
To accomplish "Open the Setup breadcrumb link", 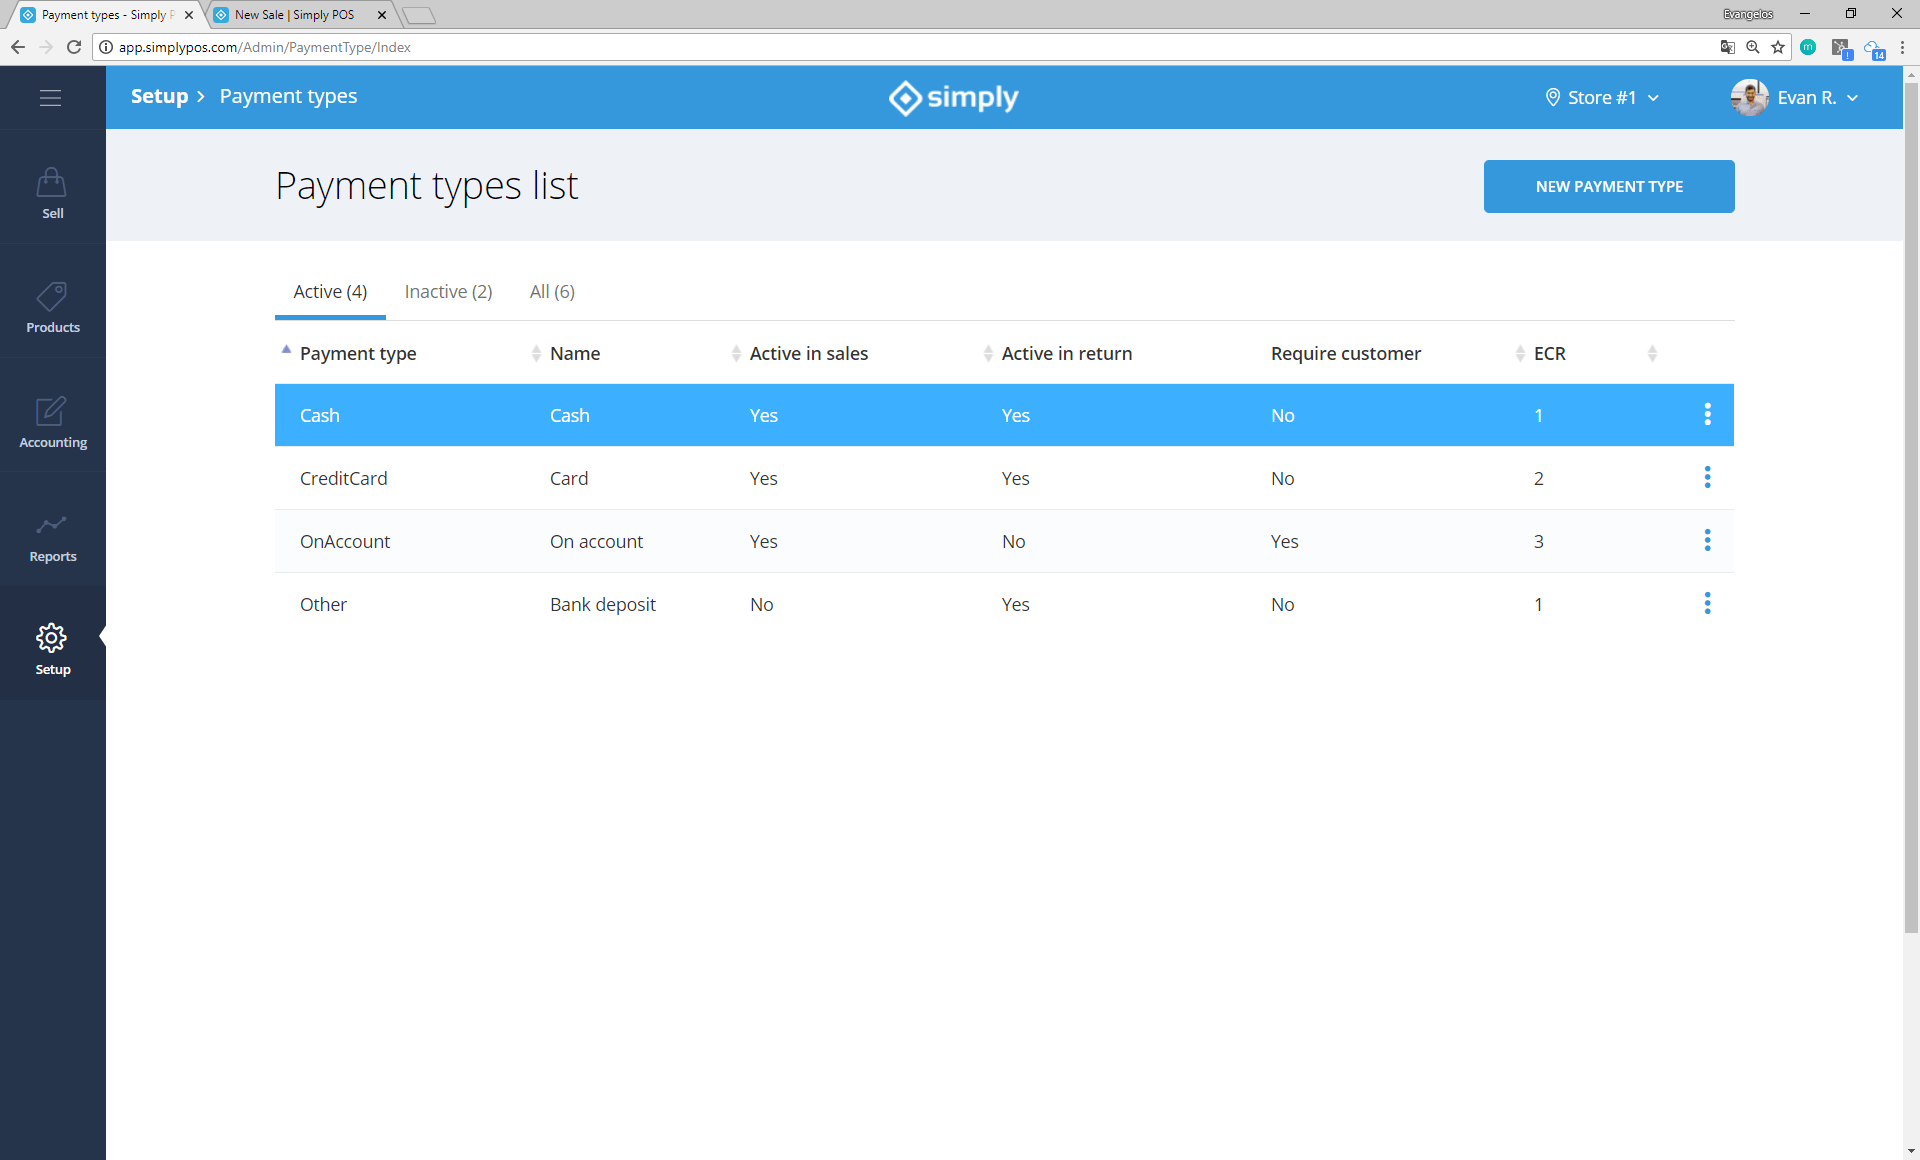I will 159,96.
